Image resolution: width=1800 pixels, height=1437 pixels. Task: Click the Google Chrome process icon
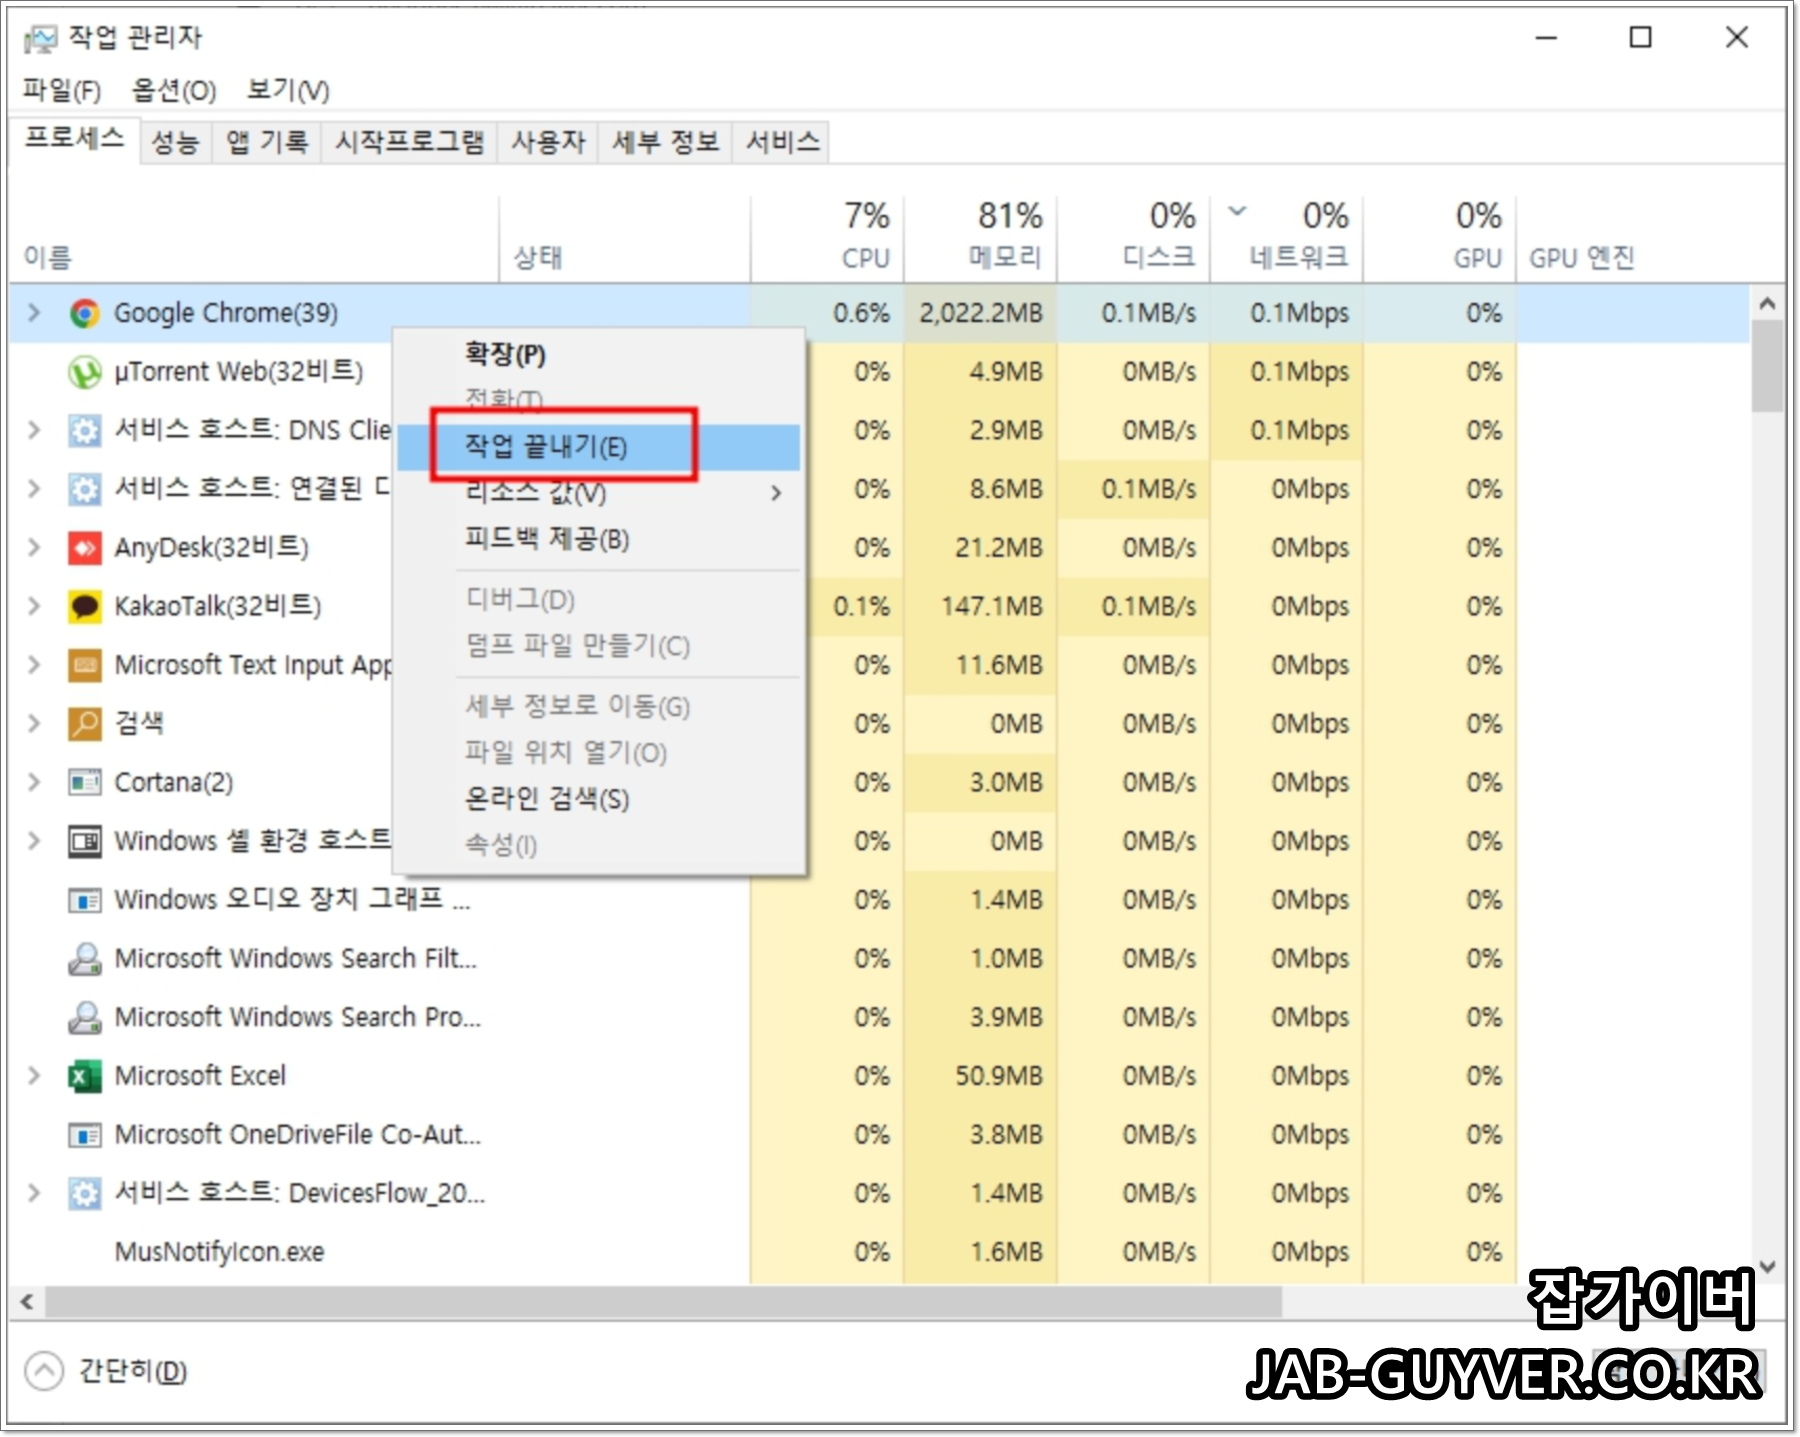point(85,314)
